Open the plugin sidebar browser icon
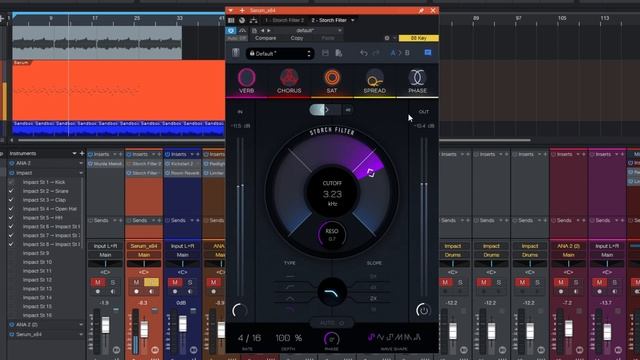 236,53
